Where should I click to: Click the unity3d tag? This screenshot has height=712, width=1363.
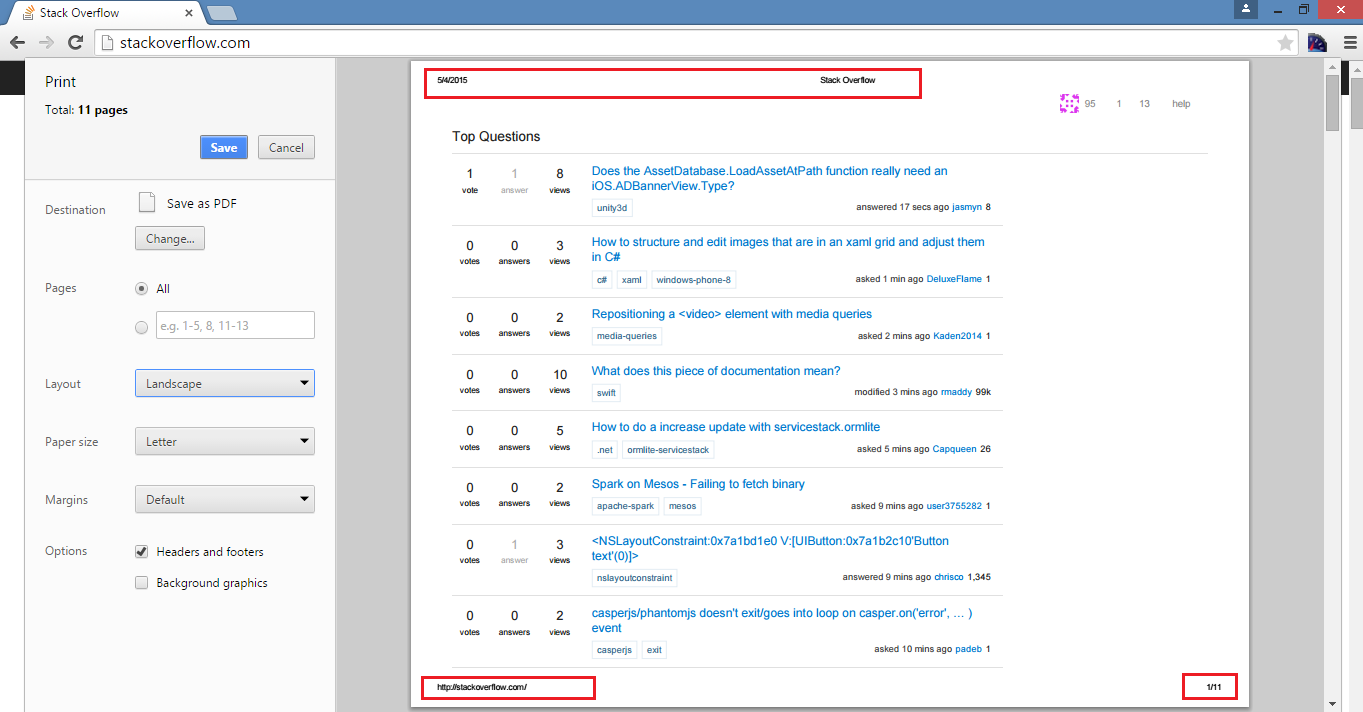(x=612, y=208)
